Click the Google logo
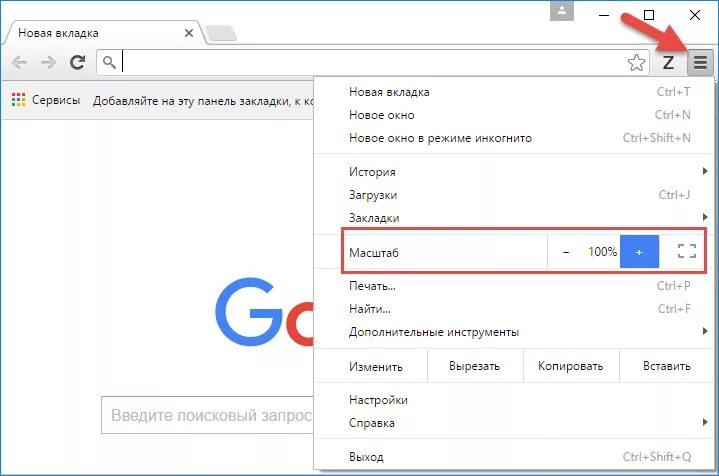This screenshot has height=476, width=719. pos(265,312)
